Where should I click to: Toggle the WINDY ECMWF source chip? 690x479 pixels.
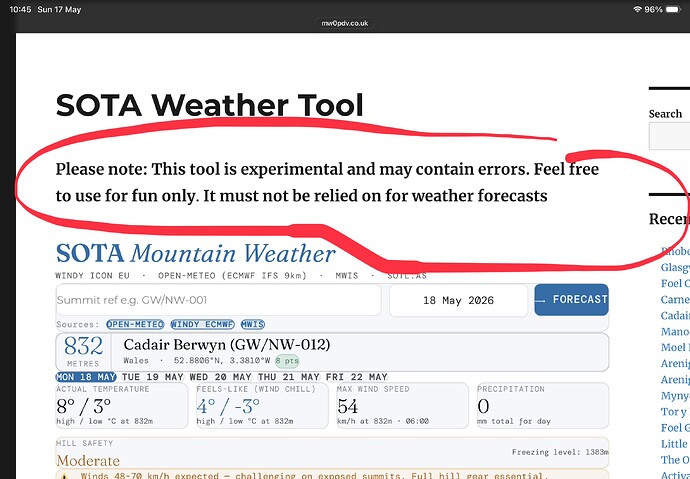pyautogui.click(x=202, y=325)
